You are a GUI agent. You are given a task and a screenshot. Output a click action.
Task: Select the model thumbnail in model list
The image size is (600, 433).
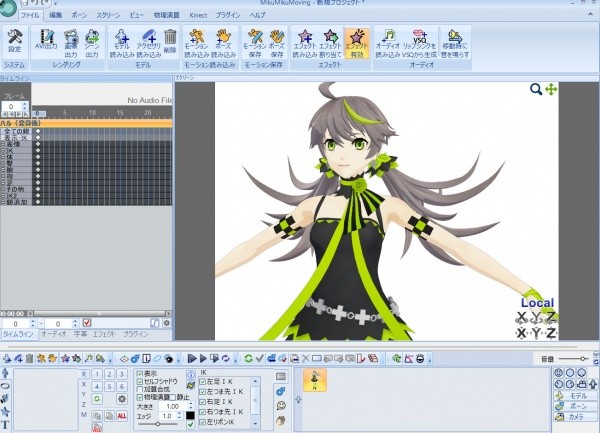(315, 380)
